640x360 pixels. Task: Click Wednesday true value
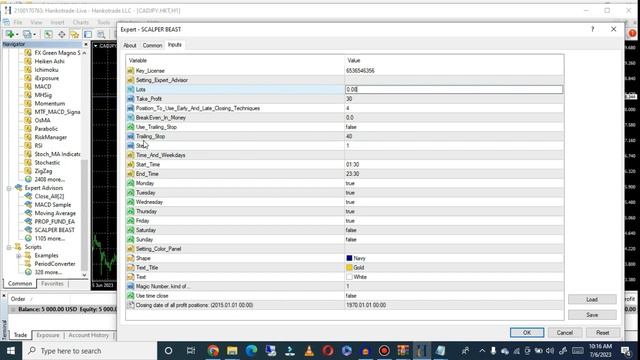pyautogui.click(x=453, y=202)
